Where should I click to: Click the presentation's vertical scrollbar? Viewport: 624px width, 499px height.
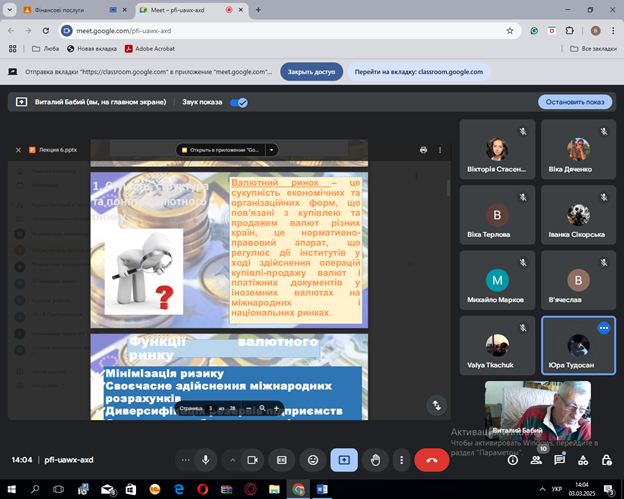pyautogui.click(x=447, y=188)
